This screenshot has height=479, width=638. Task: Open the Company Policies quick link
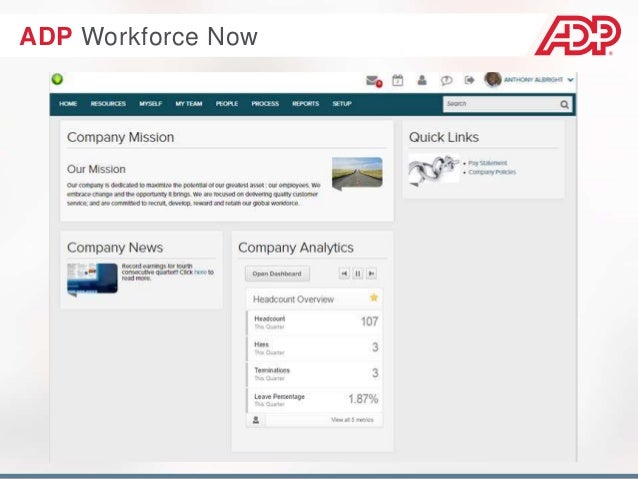(492, 172)
